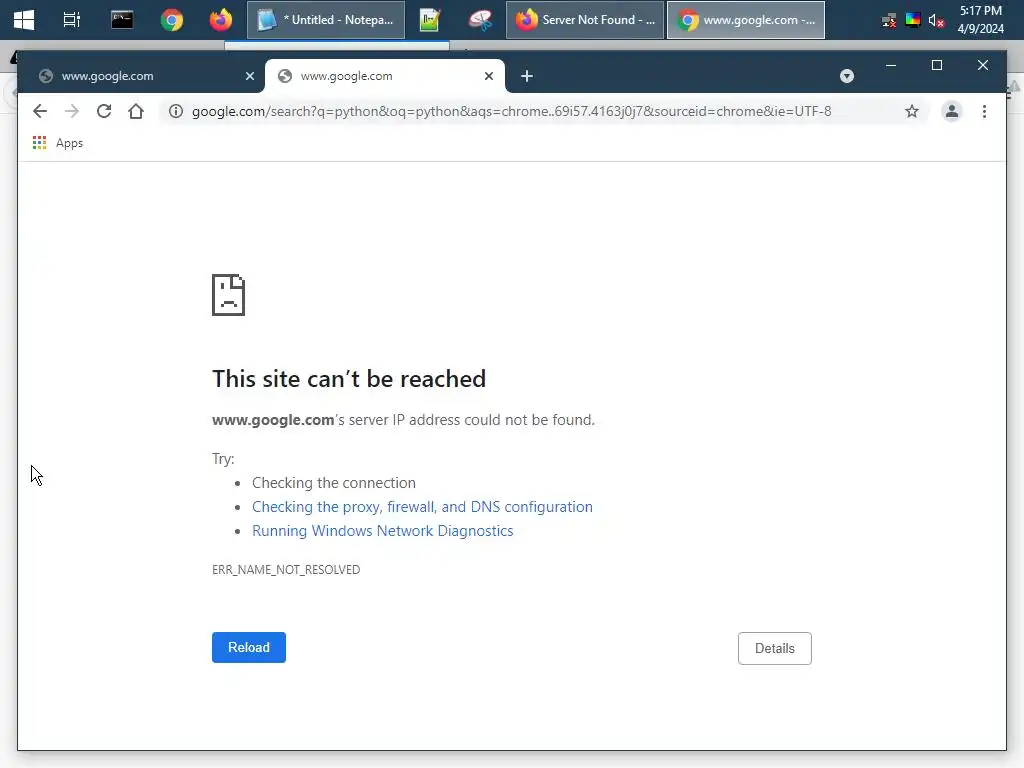The image size is (1024, 768).
Task: Open the Chrome profile avatar icon
Action: [952, 111]
